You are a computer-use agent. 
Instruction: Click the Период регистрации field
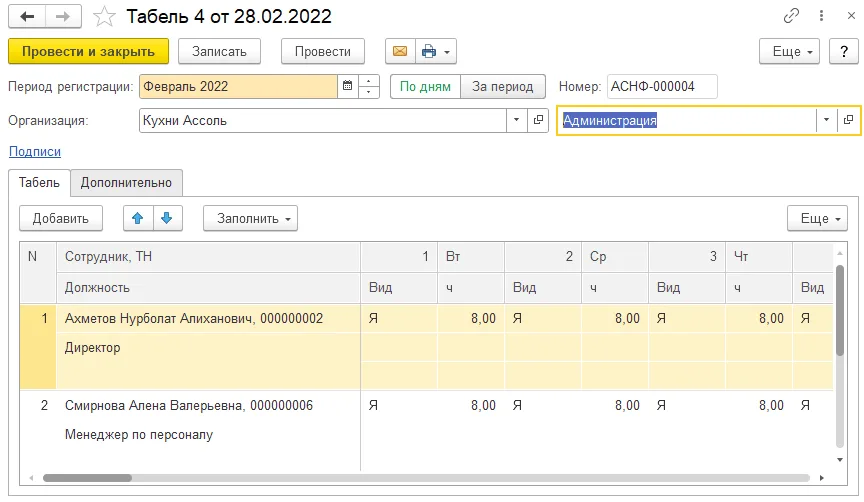point(238,87)
